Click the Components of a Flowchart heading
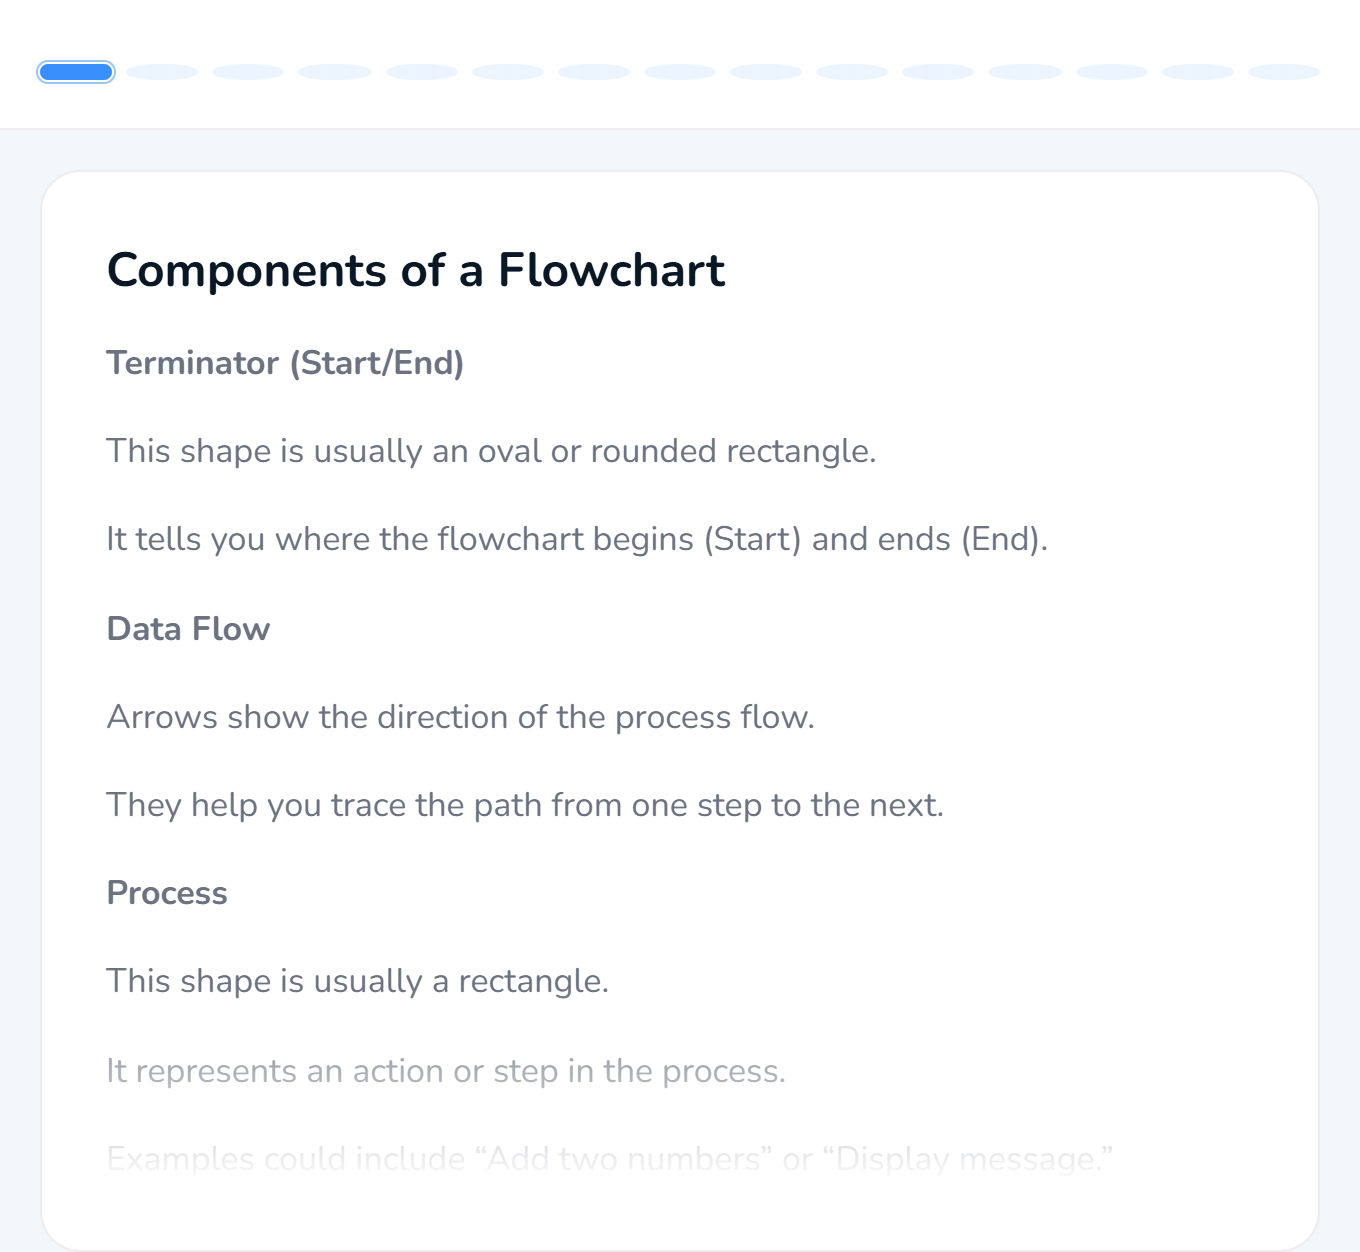This screenshot has width=1360, height=1252. click(x=416, y=270)
